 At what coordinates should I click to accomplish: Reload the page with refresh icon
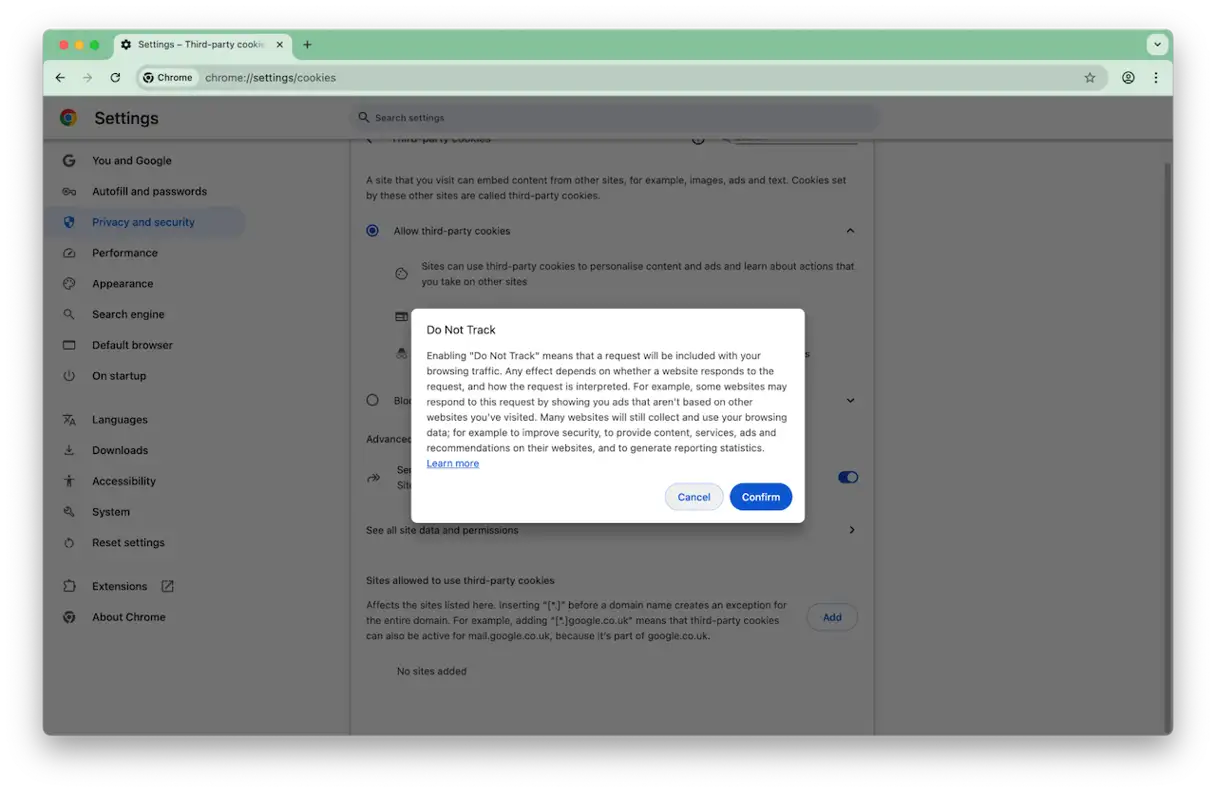(x=115, y=78)
